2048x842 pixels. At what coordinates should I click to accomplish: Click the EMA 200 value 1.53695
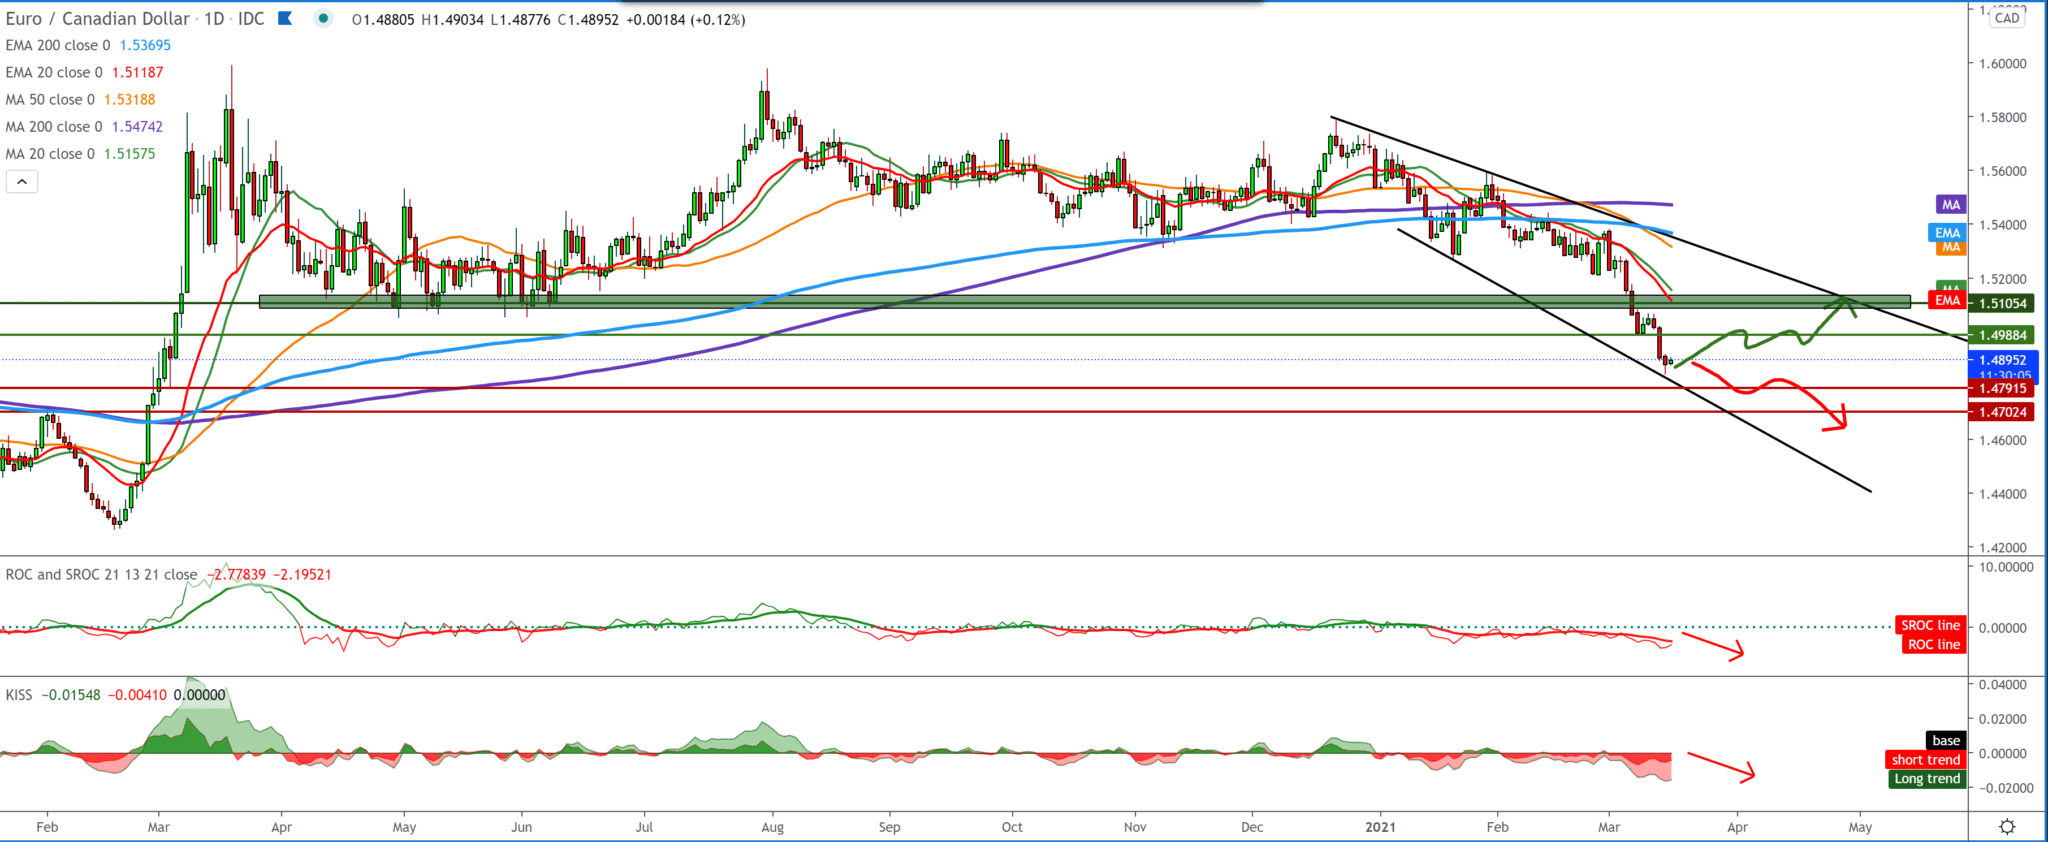click(145, 45)
